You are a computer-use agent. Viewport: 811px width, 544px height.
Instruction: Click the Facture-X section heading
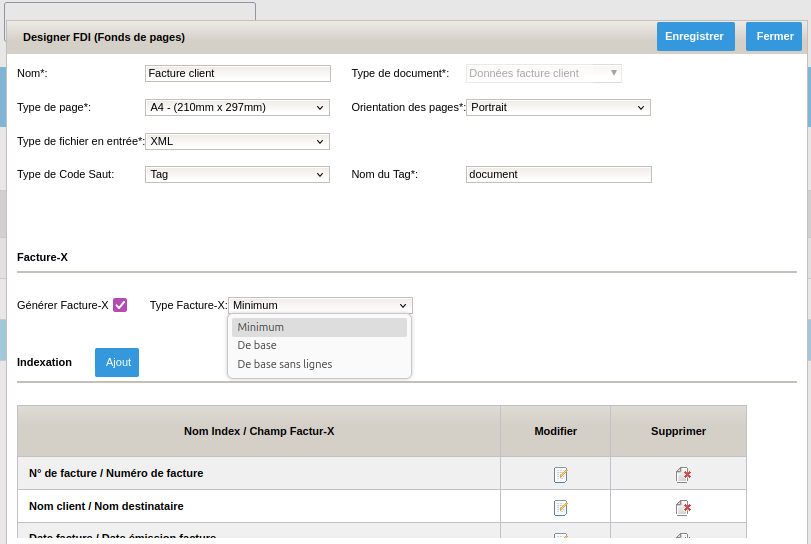(42, 257)
